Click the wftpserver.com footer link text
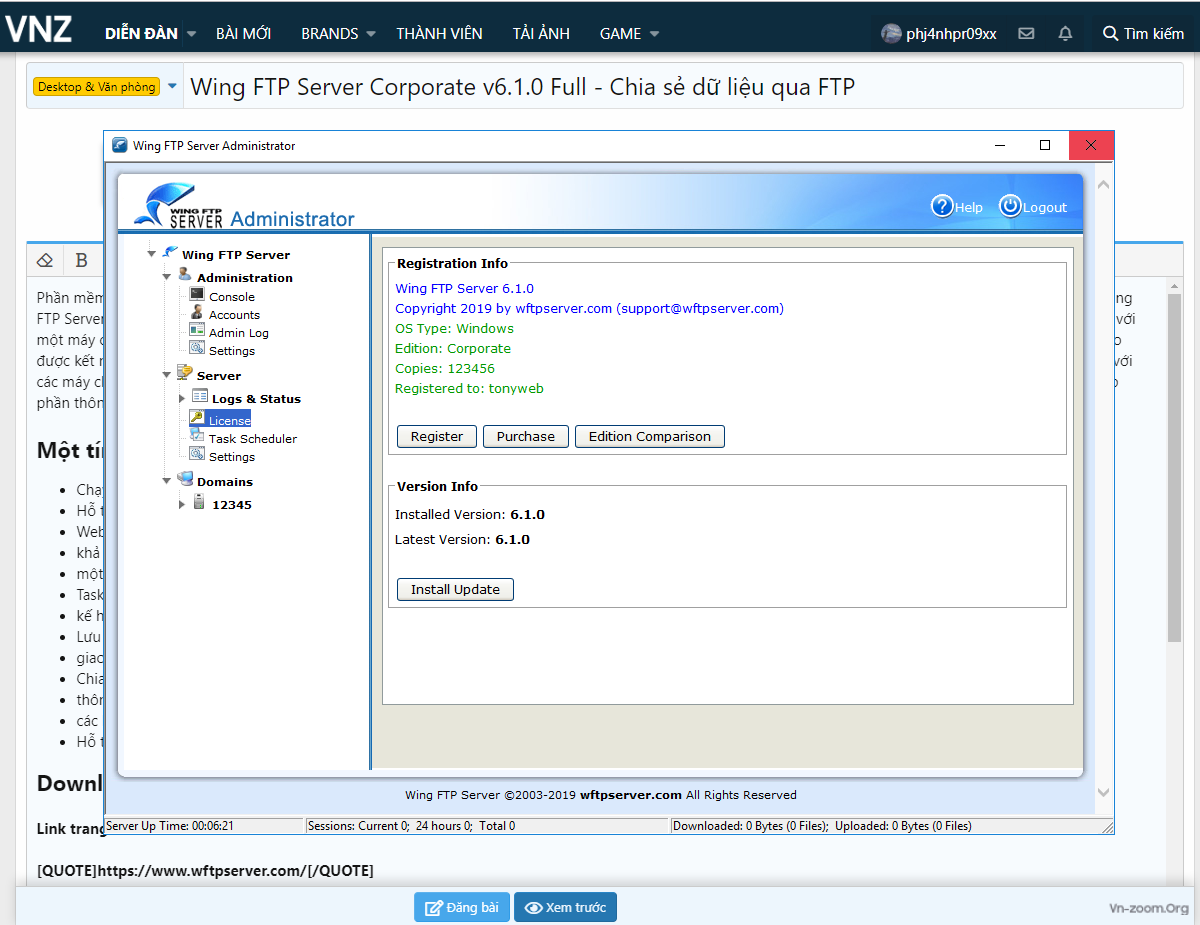1200x925 pixels. click(631, 795)
